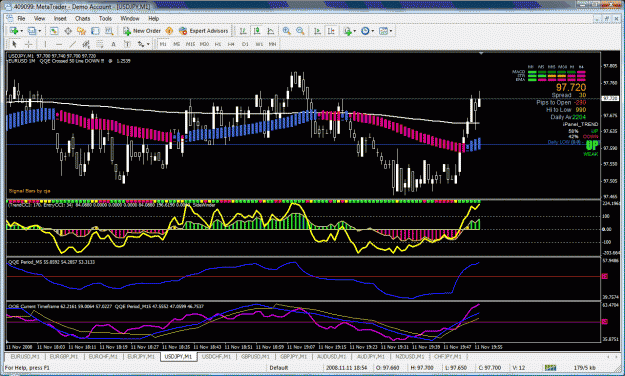The image size is (625, 376).
Task: Open the Tools menu
Action: [105, 18]
